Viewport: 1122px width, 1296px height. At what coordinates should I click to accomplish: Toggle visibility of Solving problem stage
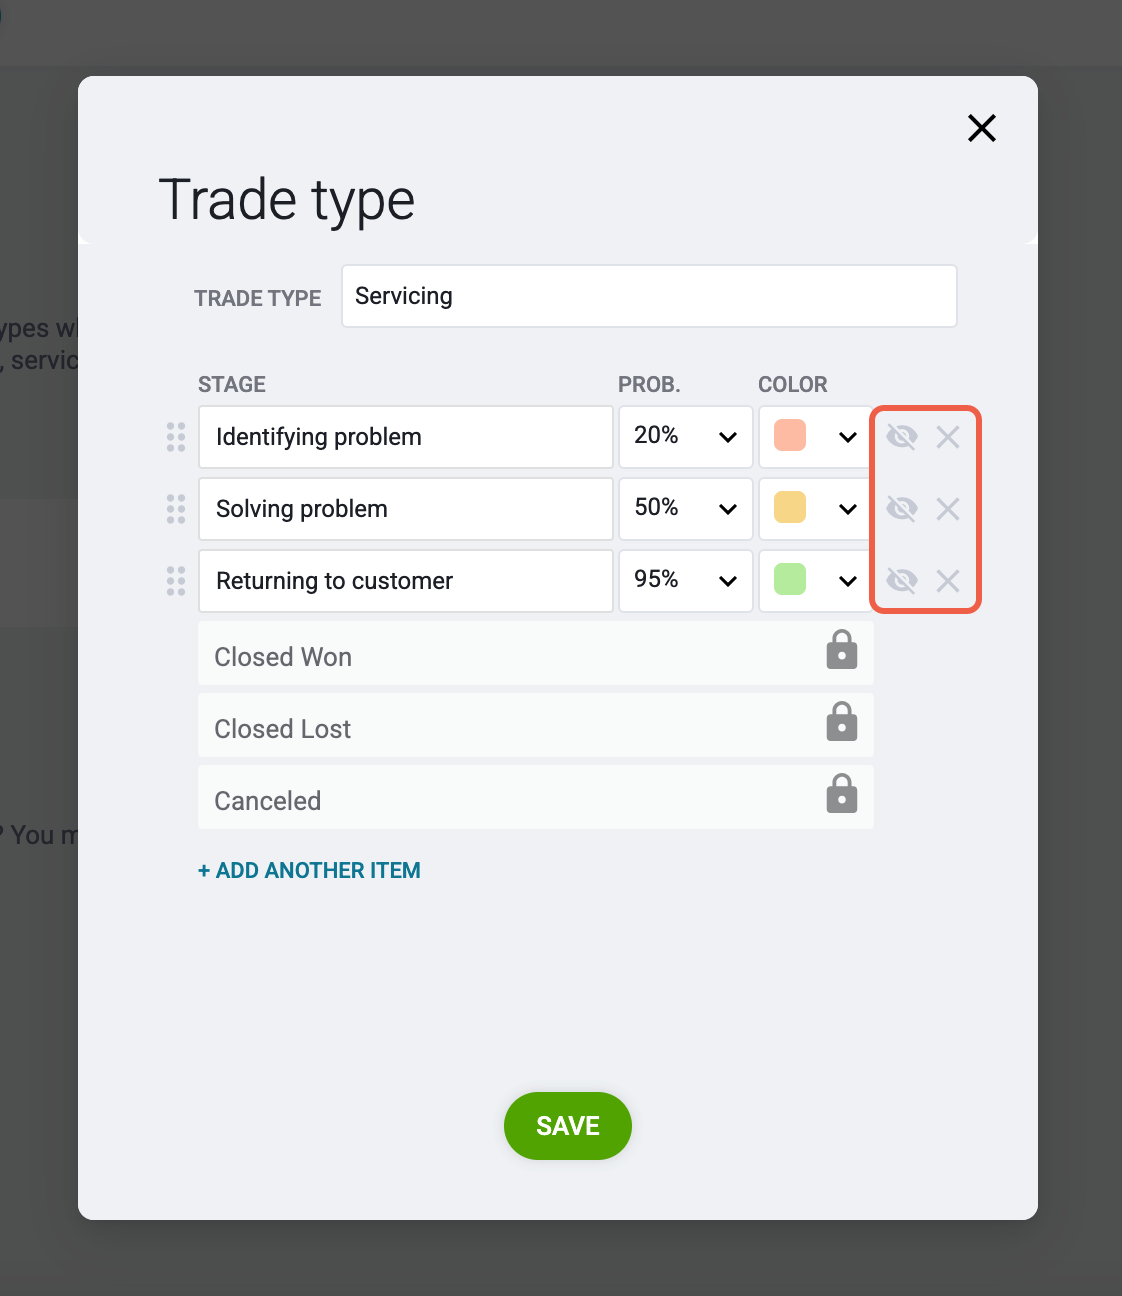[x=902, y=509]
